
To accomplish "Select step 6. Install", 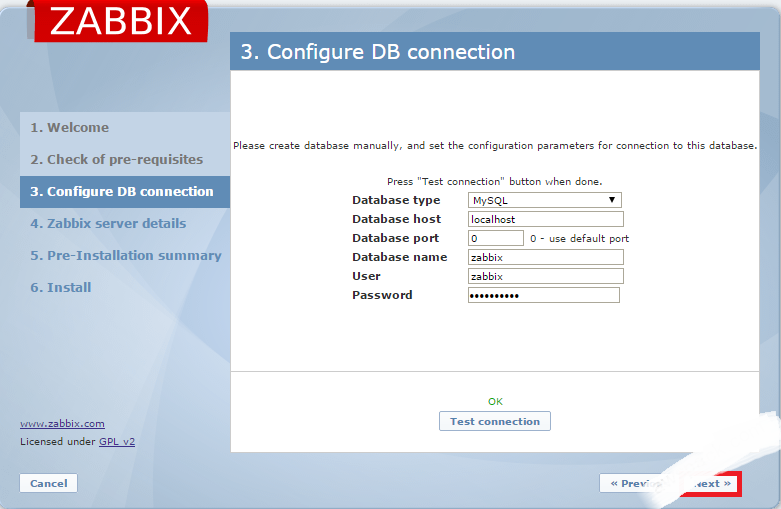I will tap(125, 287).
